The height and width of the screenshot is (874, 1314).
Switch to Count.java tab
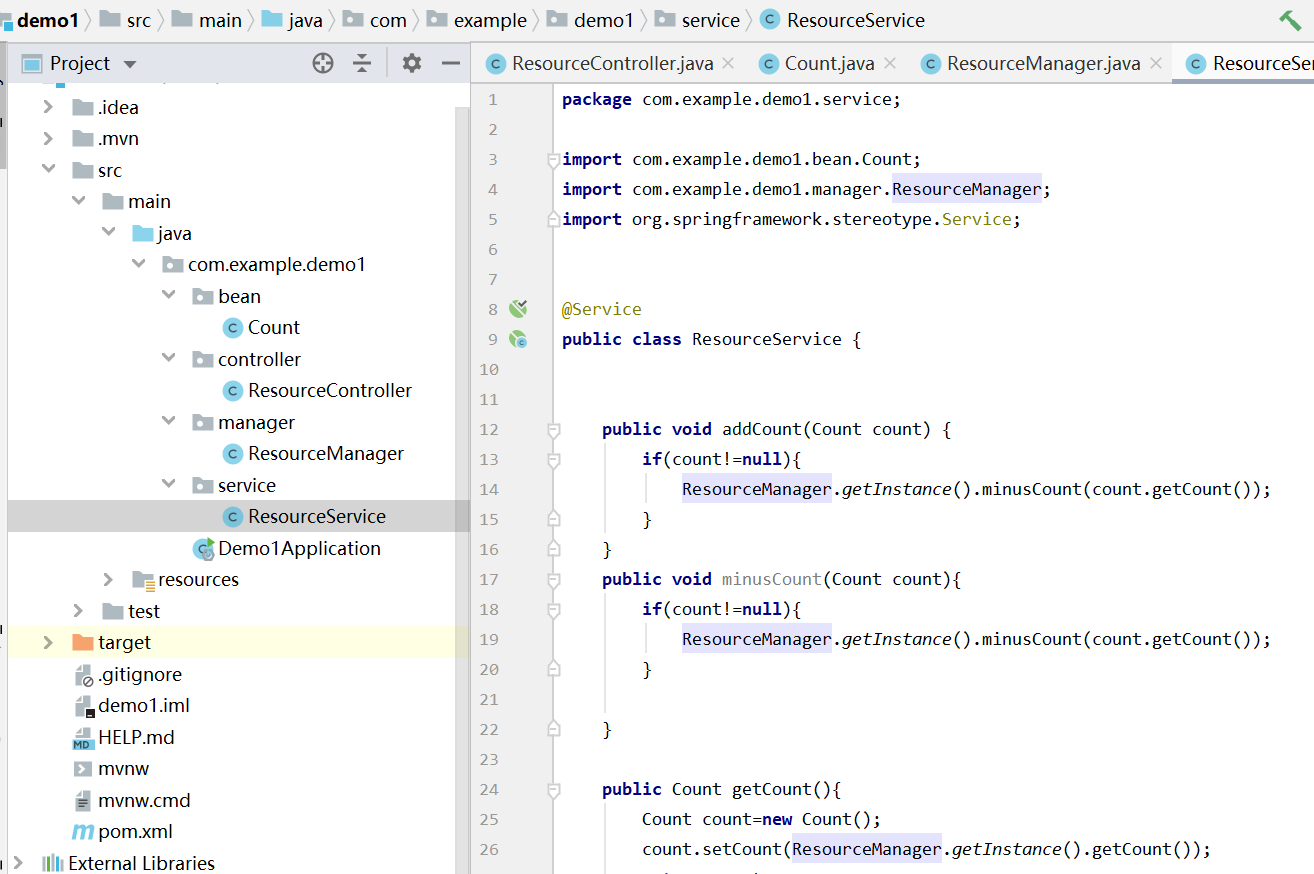[x=829, y=63]
